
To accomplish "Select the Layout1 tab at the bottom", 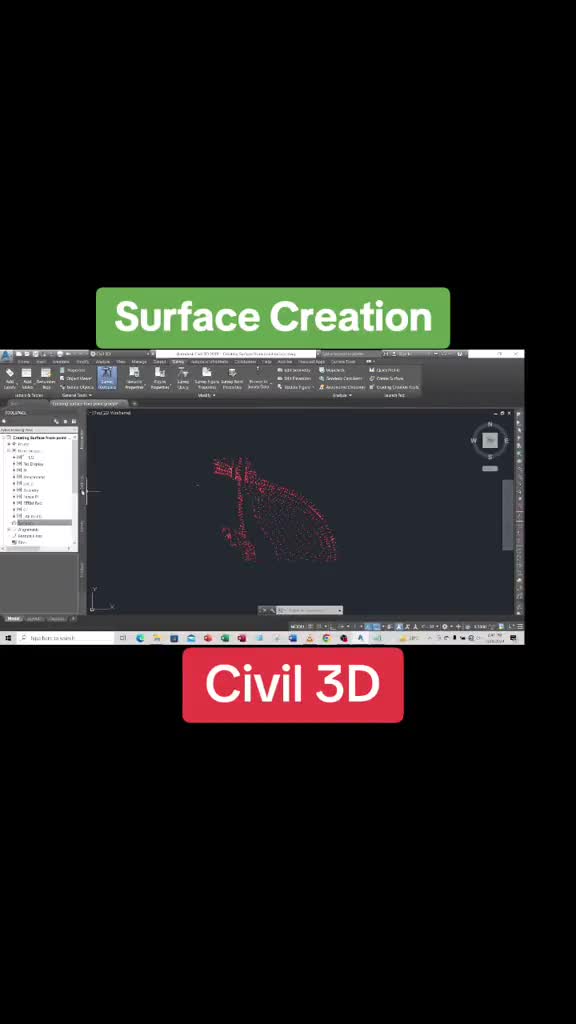I will (x=34, y=618).
